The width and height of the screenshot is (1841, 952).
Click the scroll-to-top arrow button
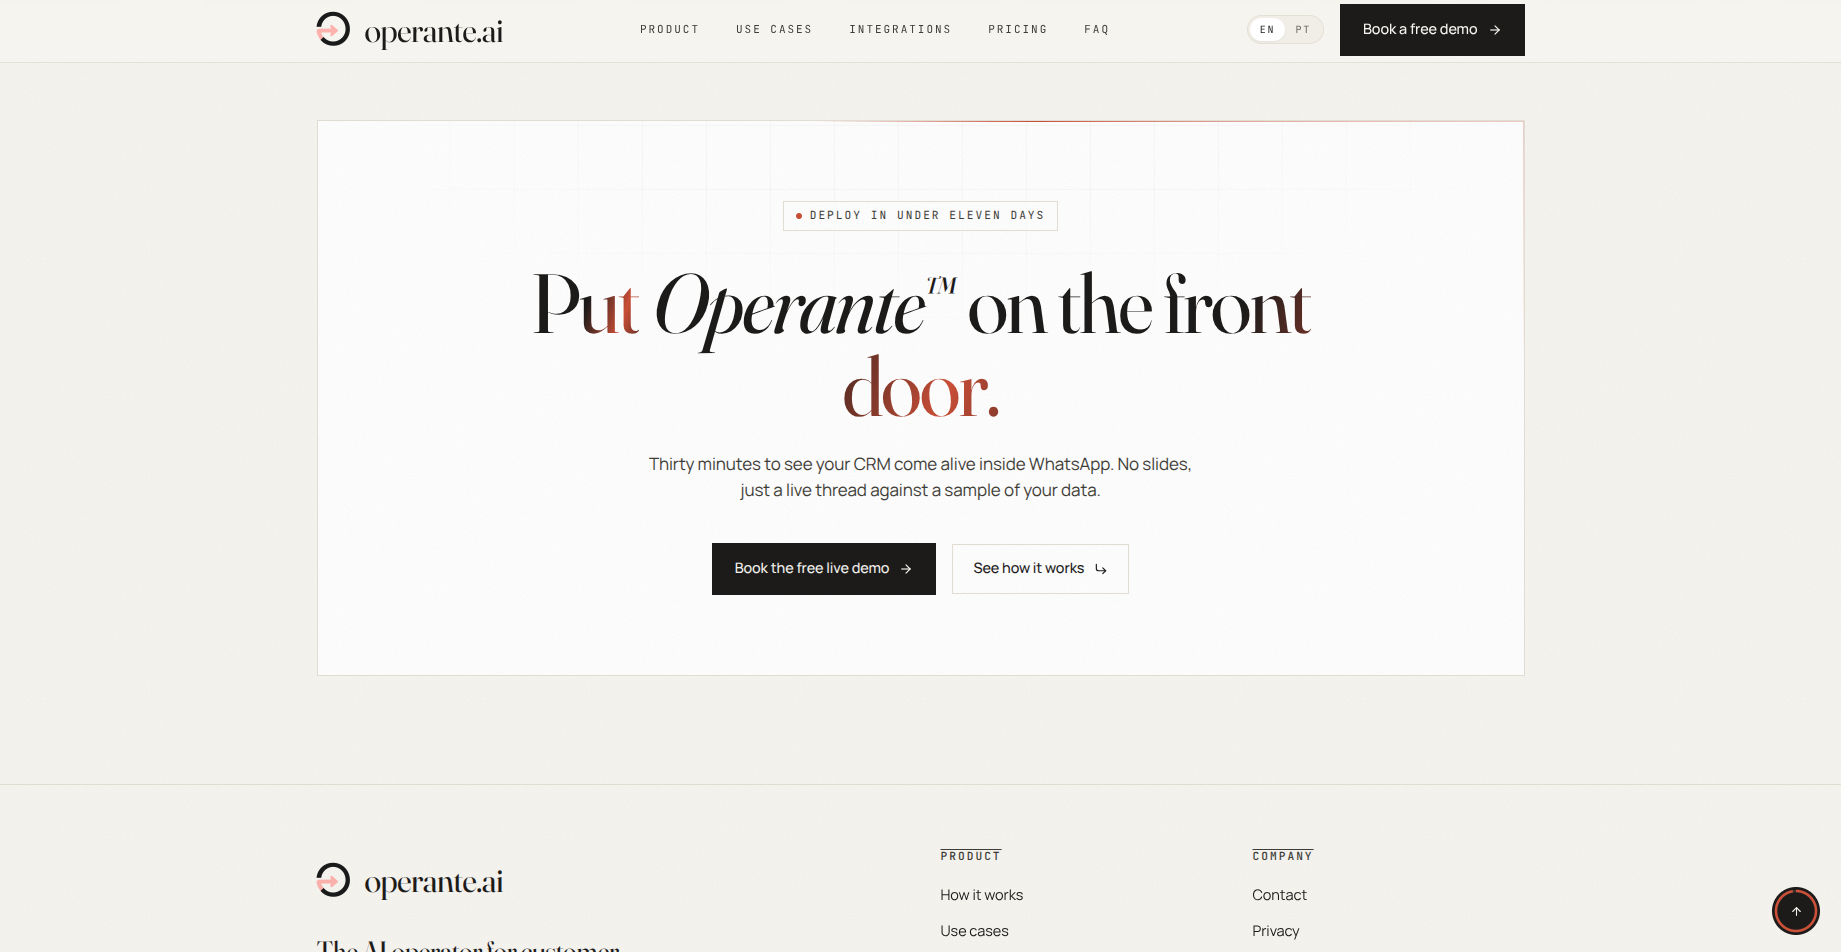point(1796,911)
